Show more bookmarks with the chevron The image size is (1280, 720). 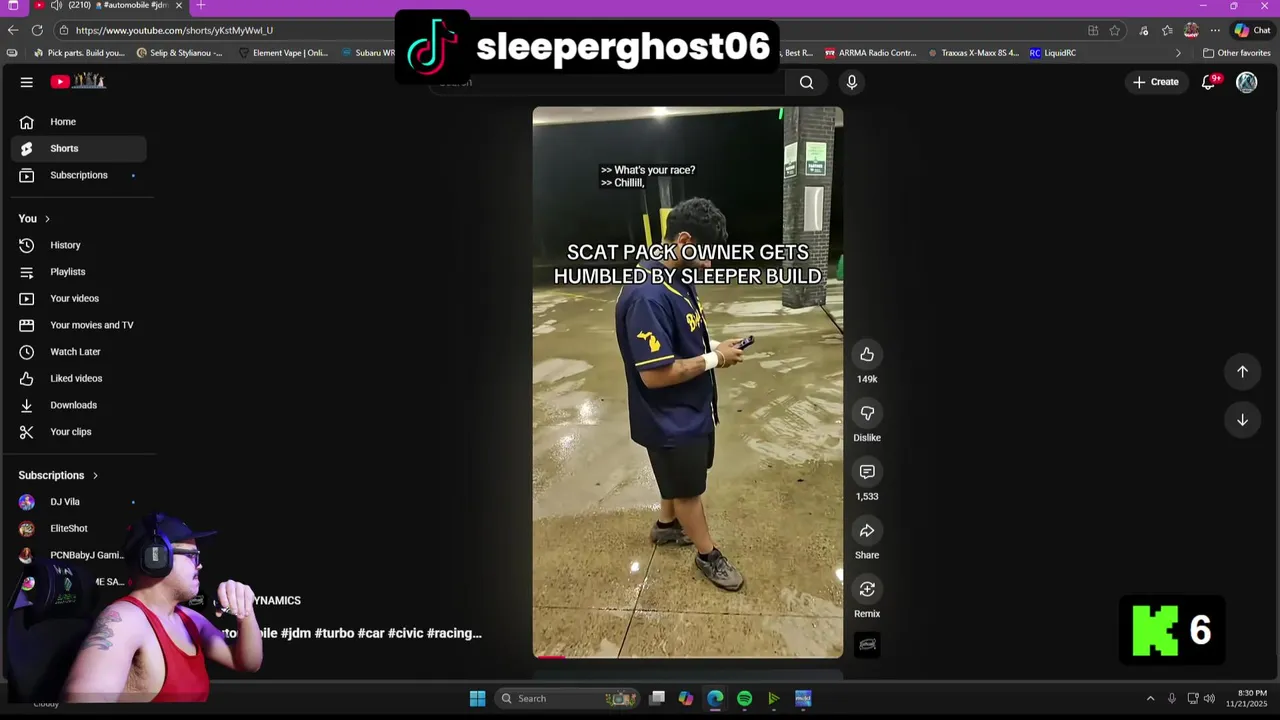(x=1177, y=53)
